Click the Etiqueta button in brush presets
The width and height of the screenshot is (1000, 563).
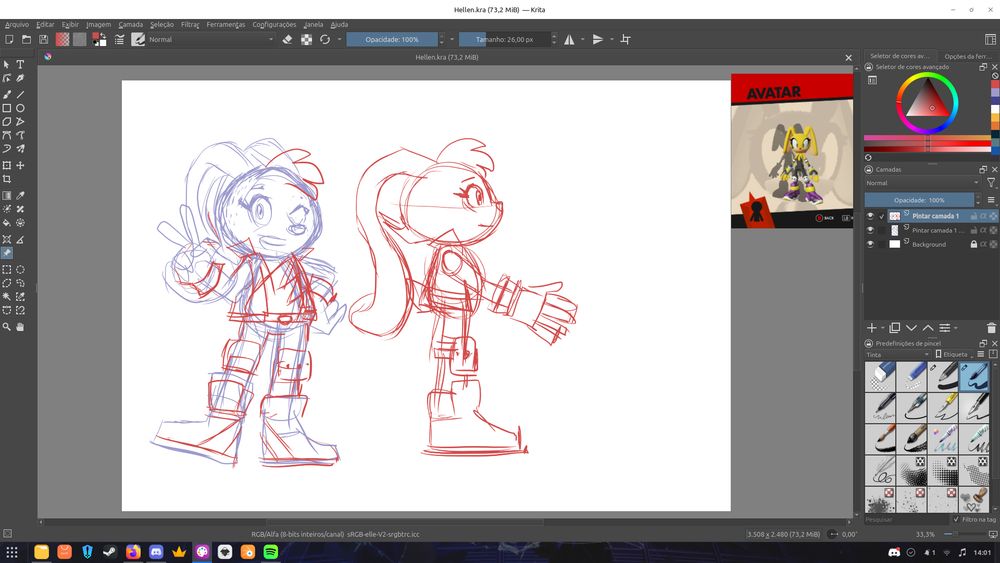[953, 354]
